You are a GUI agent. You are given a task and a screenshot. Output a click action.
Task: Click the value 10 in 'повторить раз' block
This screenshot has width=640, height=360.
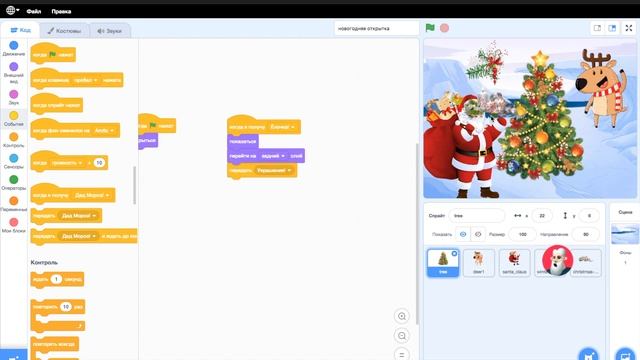click(x=66, y=307)
